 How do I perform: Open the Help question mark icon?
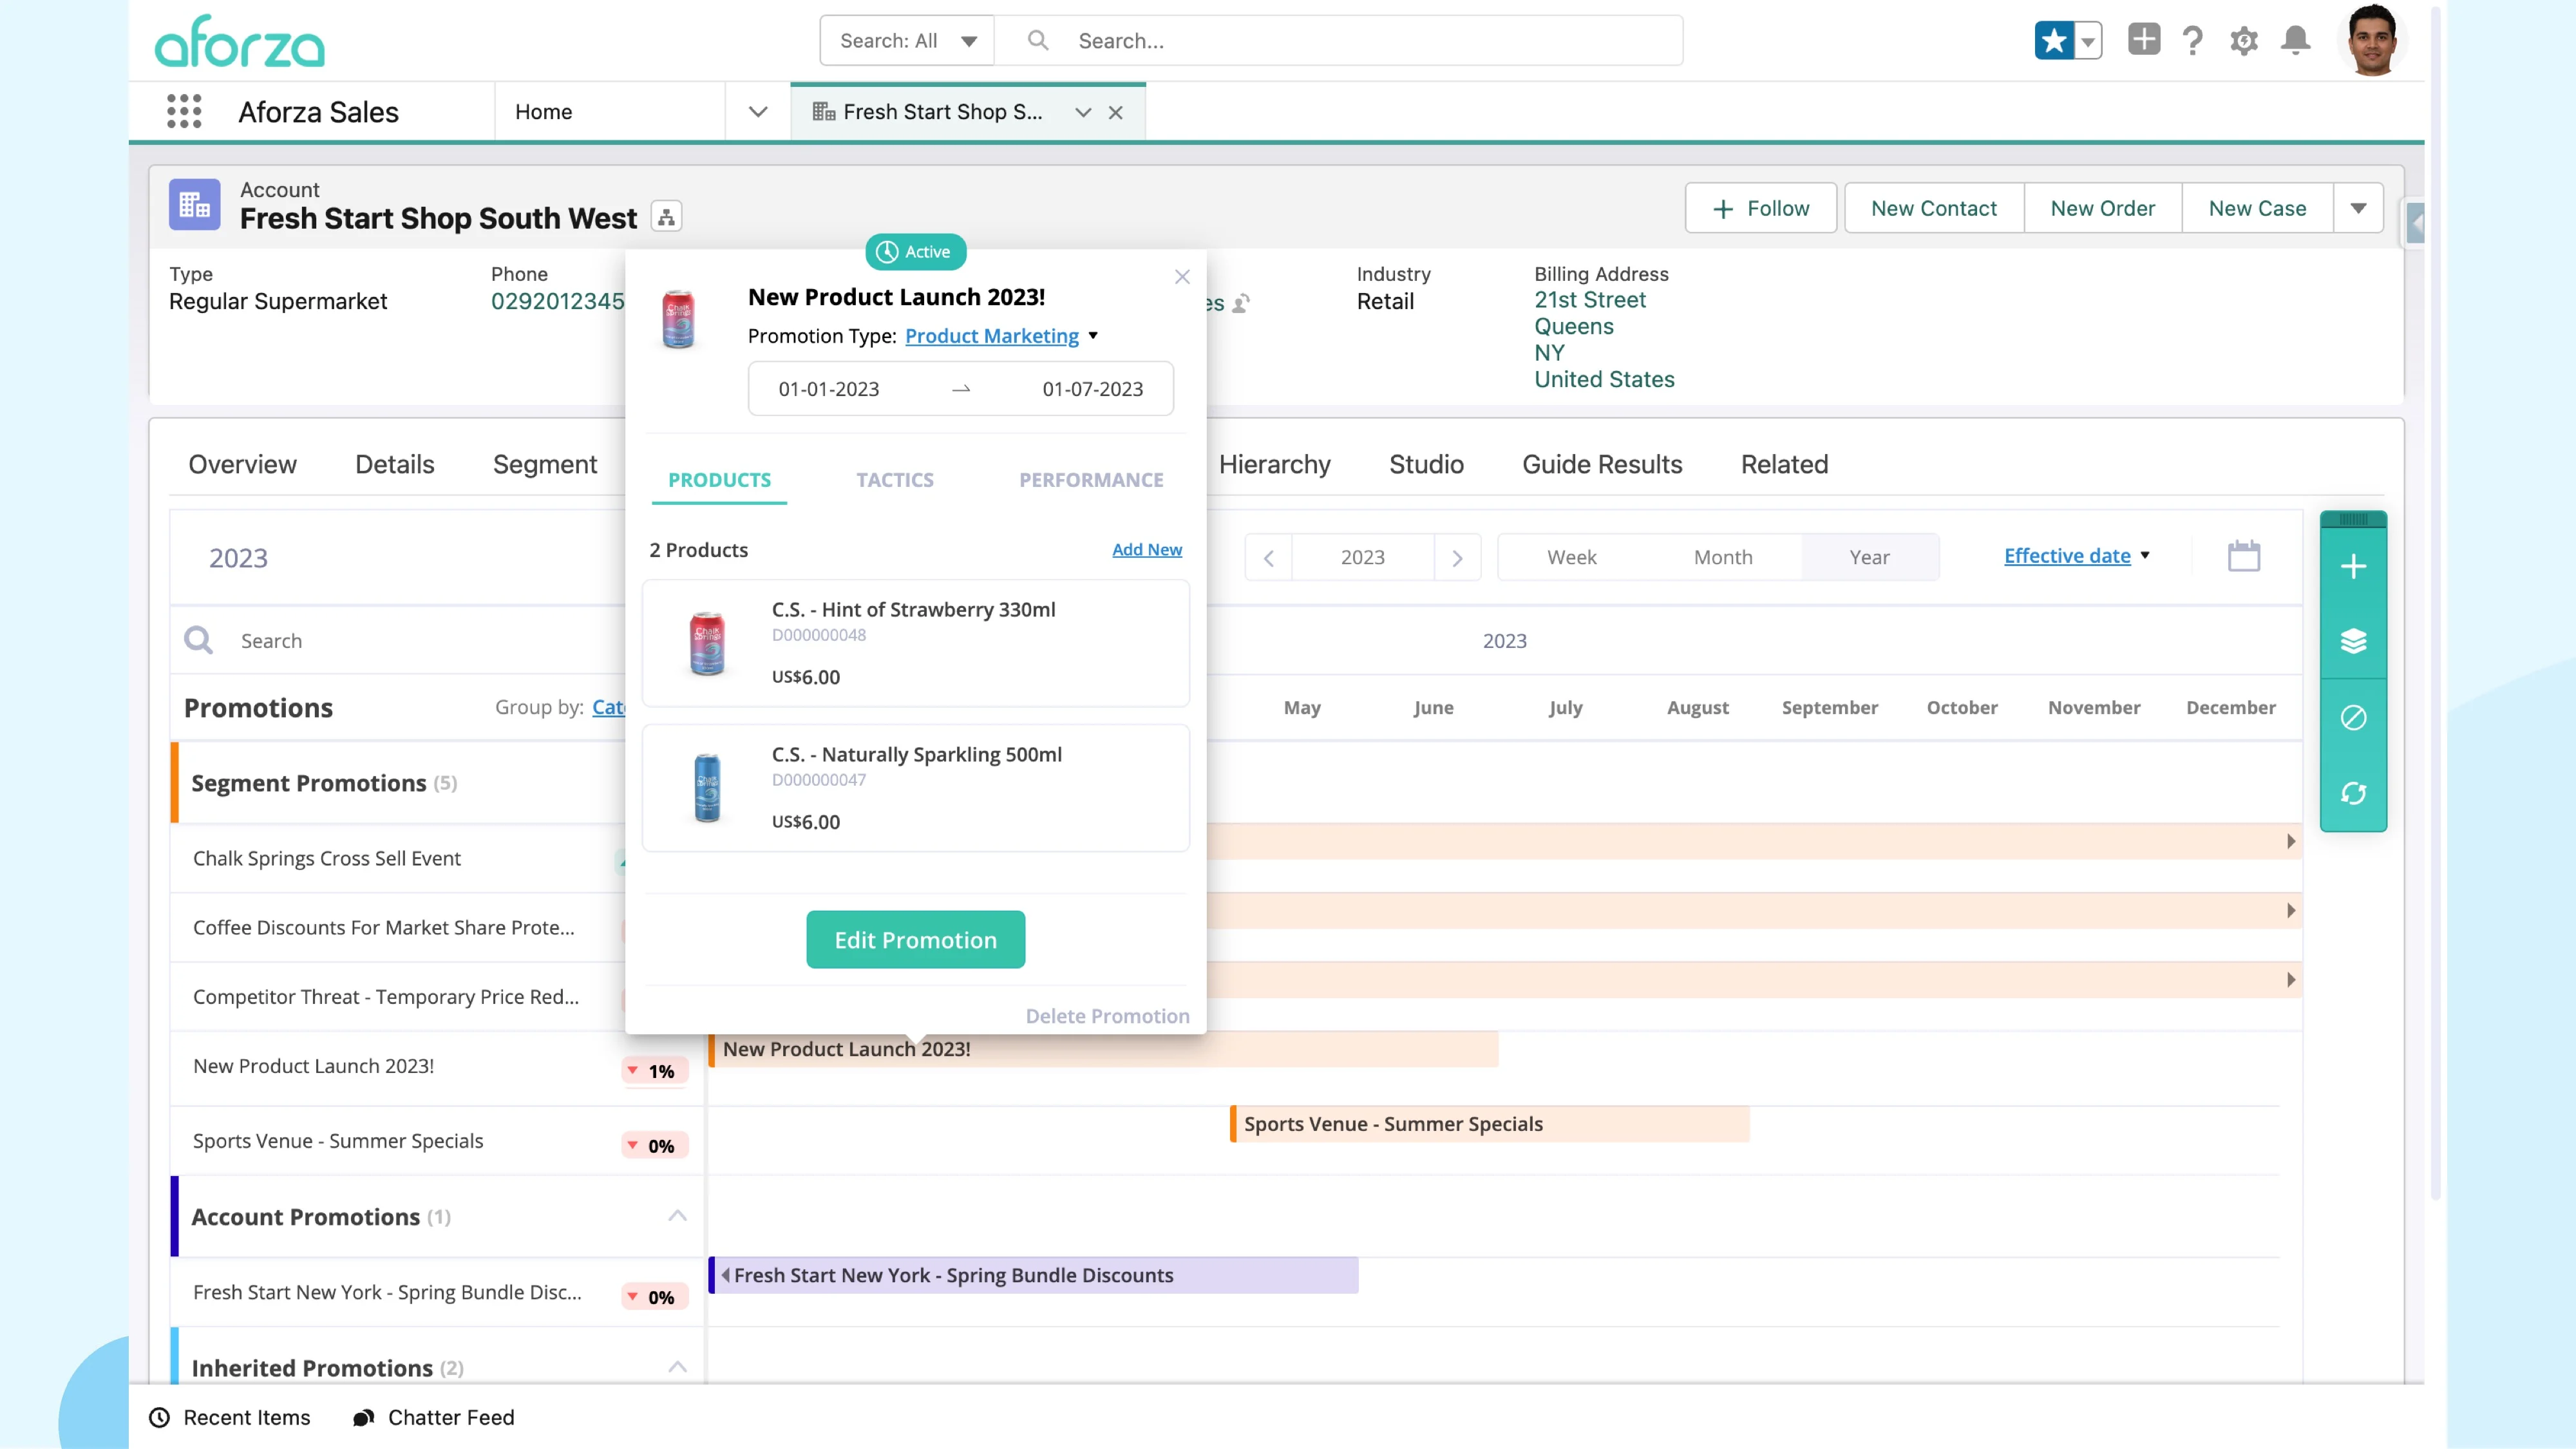[x=2193, y=41]
